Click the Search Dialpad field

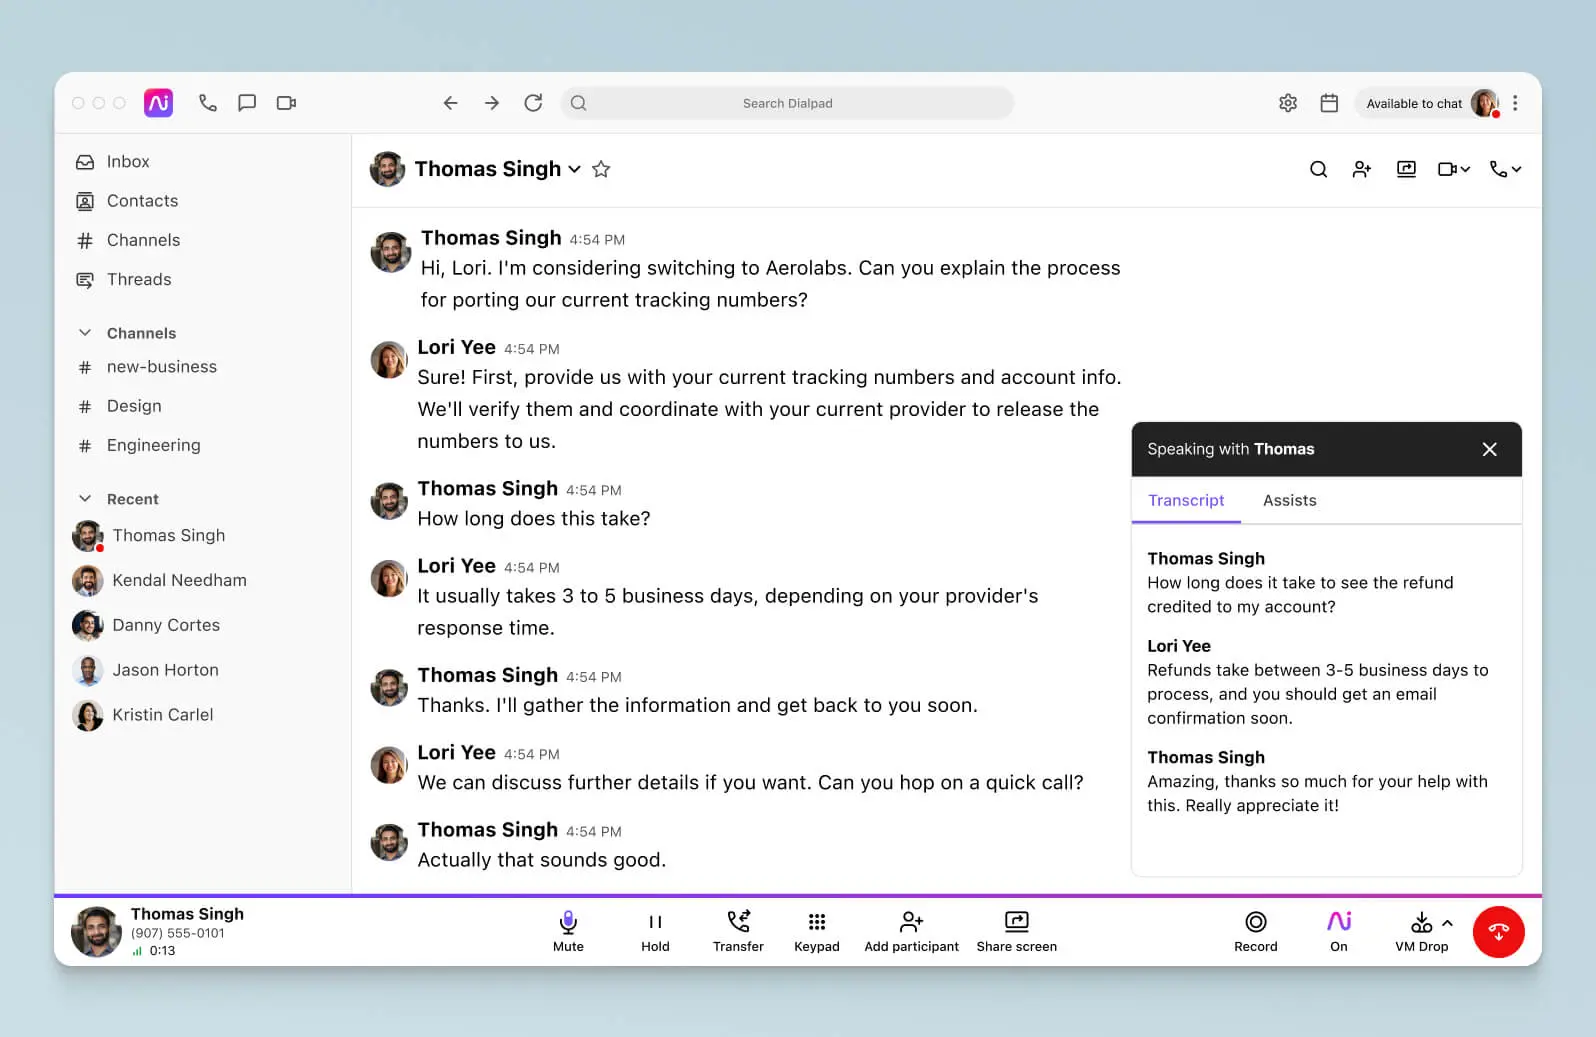(787, 103)
